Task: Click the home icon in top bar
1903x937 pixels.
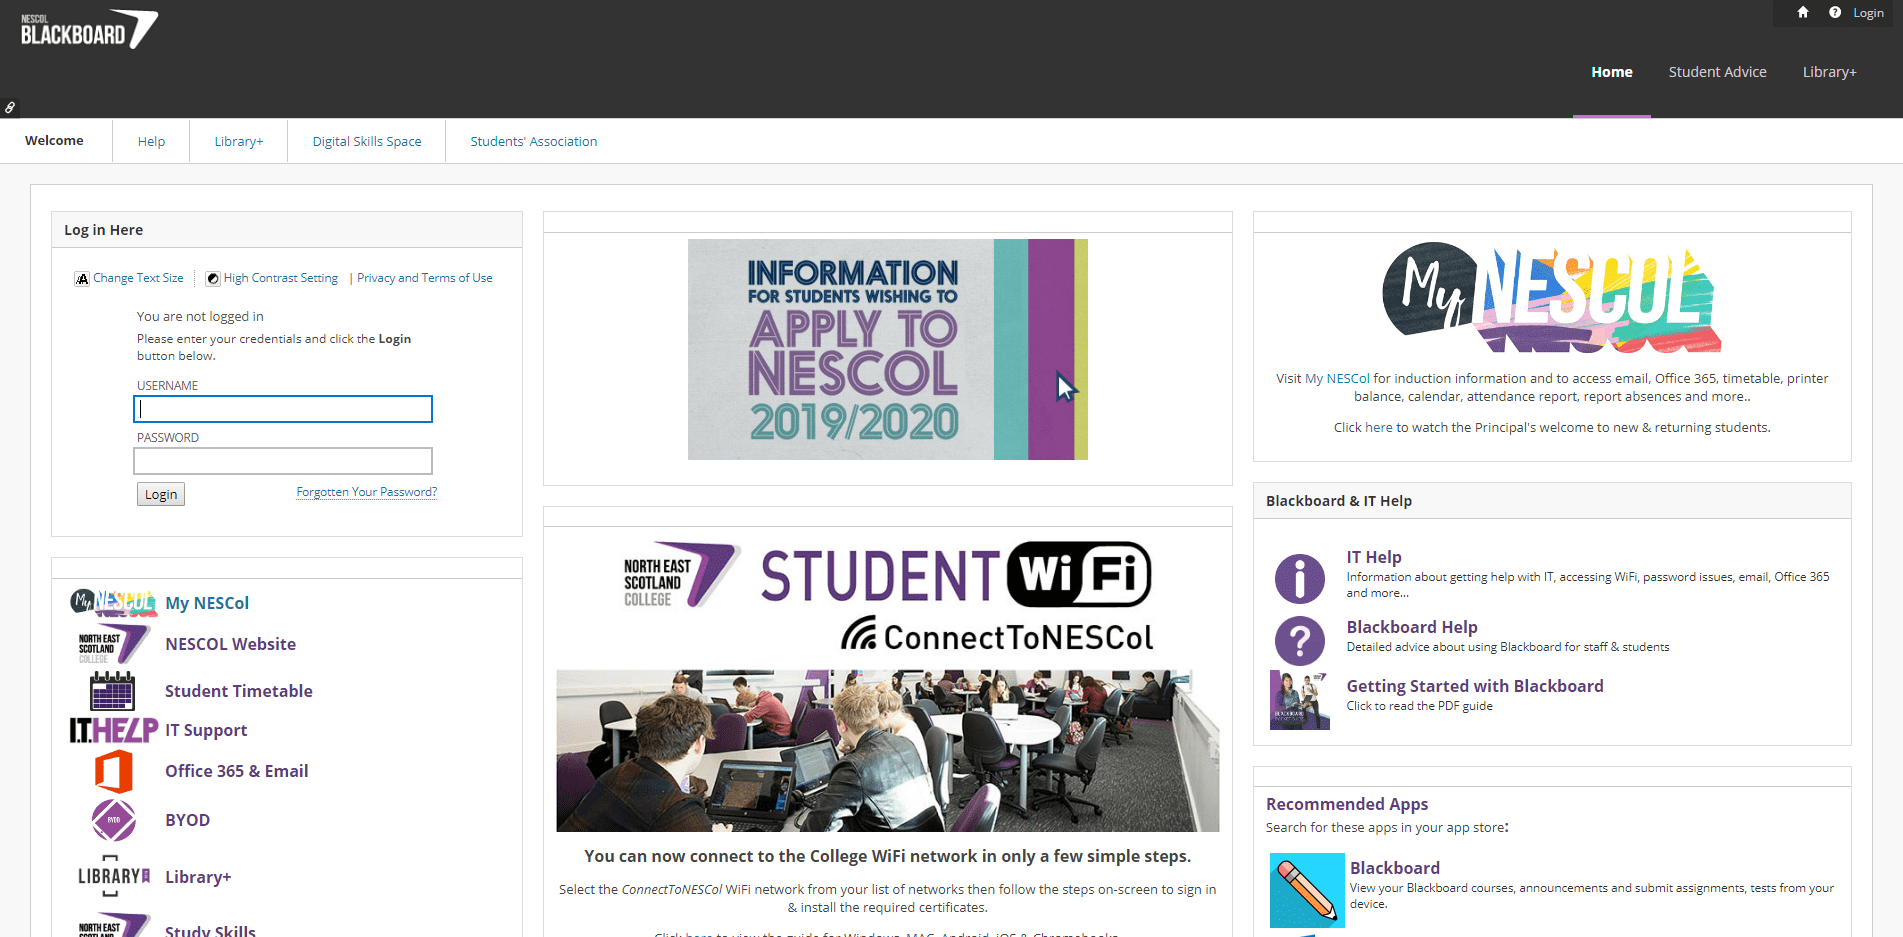Action: point(1803,12)
